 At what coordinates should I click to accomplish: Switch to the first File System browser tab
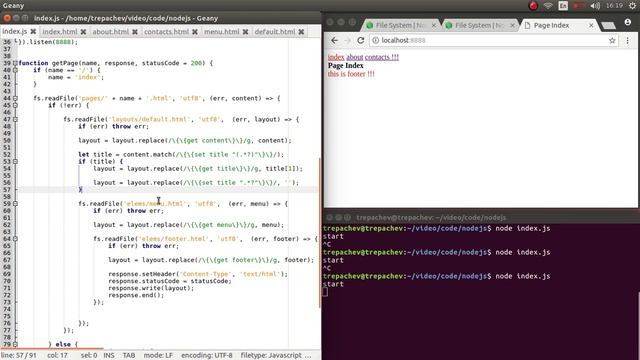pyautogui.click(x=400, y=25)
